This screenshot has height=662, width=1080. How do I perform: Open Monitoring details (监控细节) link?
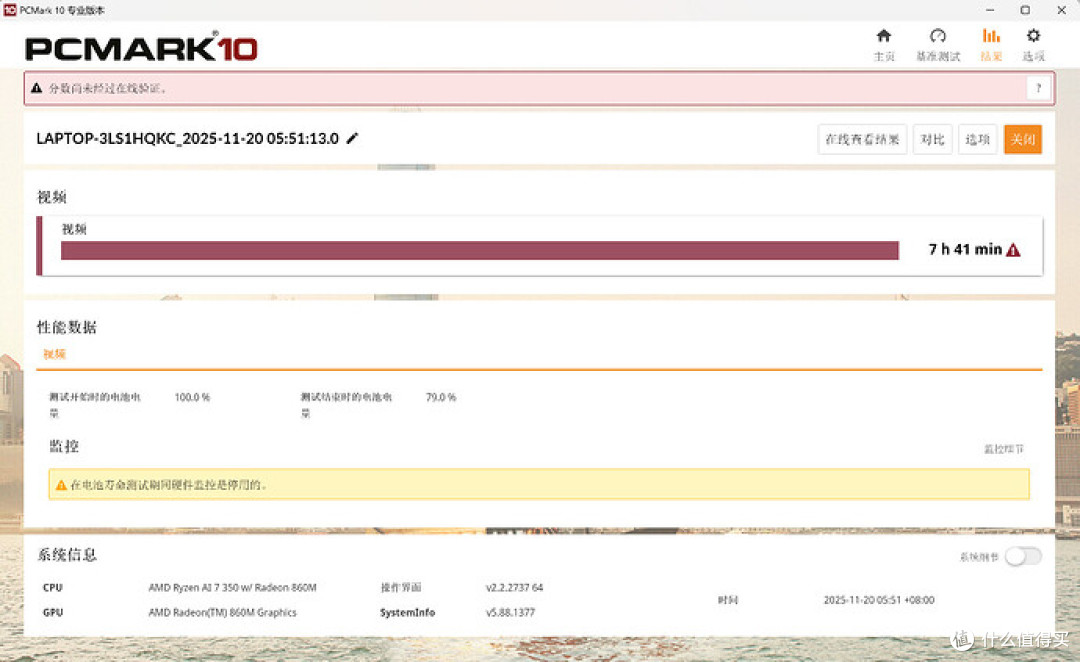click(1004, 449)
